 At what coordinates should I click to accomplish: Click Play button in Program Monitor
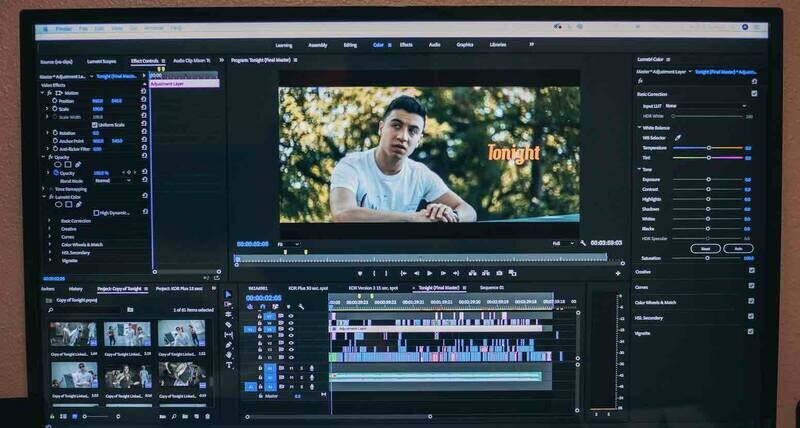[x=430, y=273]
